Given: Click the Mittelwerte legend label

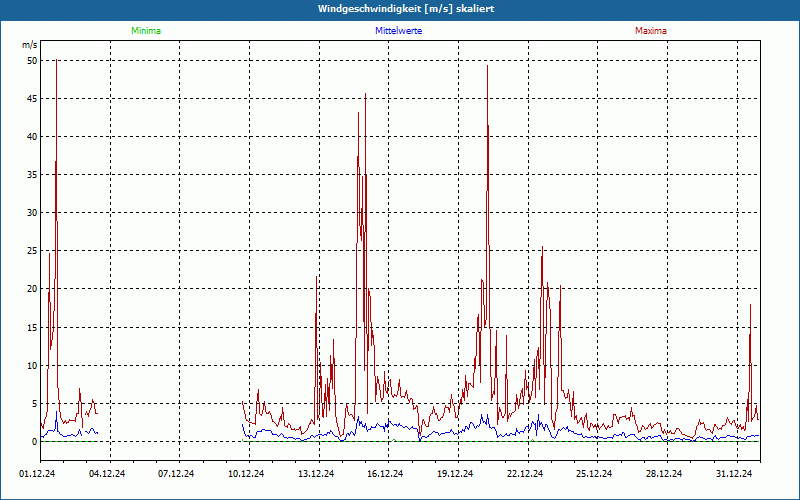Looking at the screenshot, I should pyautogui.click(x=398, y=31).
